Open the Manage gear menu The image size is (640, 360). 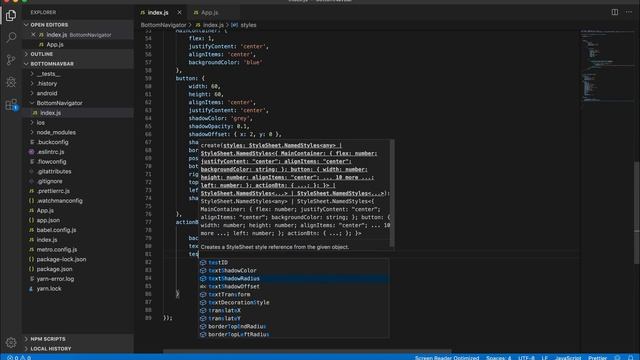coord(11,342)
